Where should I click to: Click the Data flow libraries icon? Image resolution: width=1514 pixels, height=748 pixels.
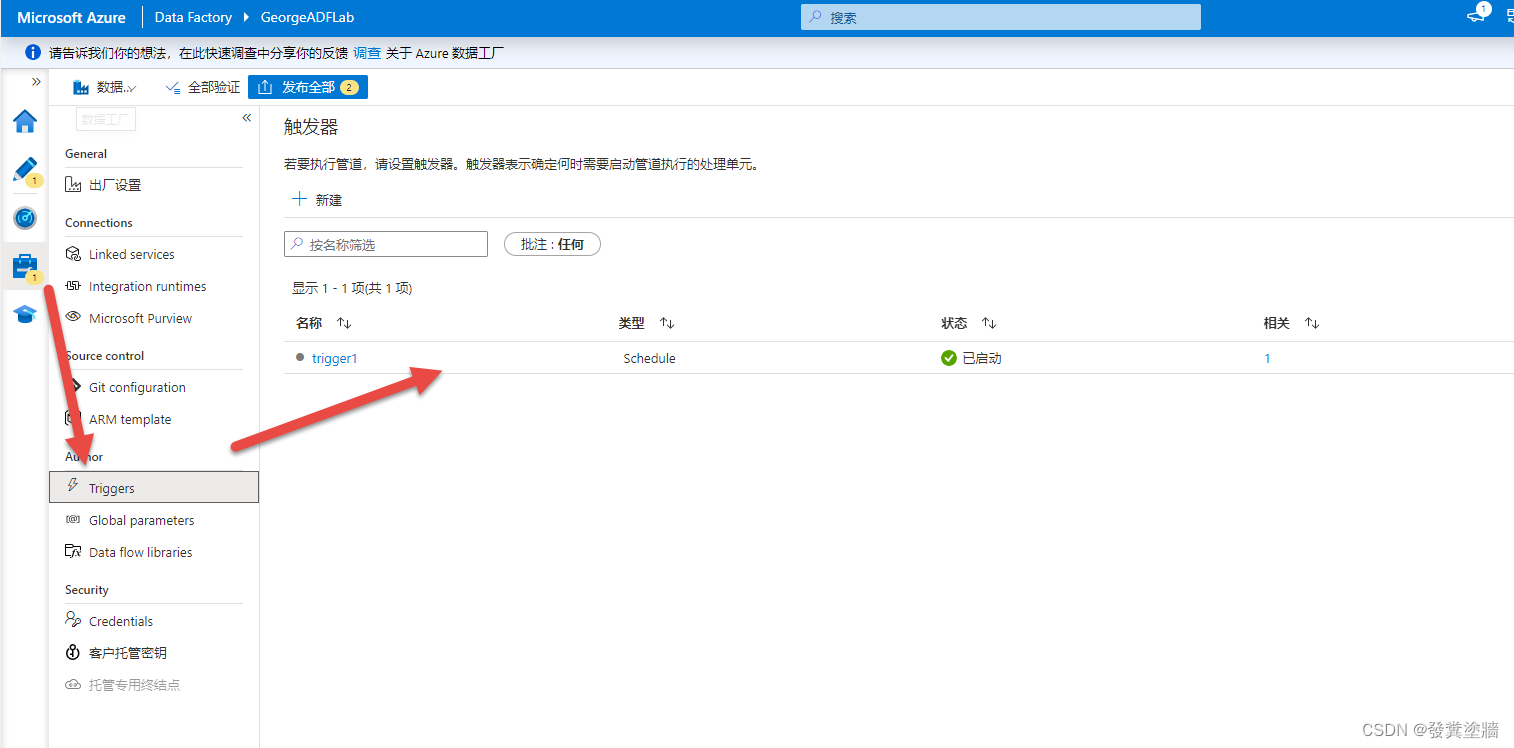pos(72,551)
